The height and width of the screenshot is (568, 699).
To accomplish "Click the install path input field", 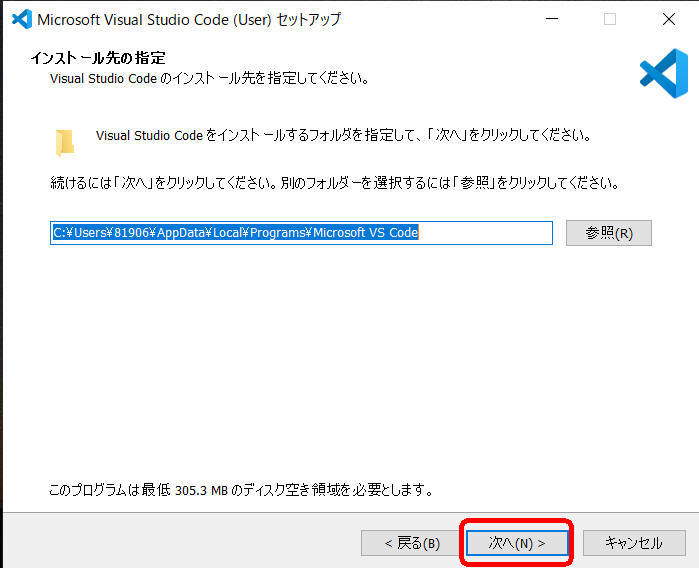I will (x=301, y=233).
